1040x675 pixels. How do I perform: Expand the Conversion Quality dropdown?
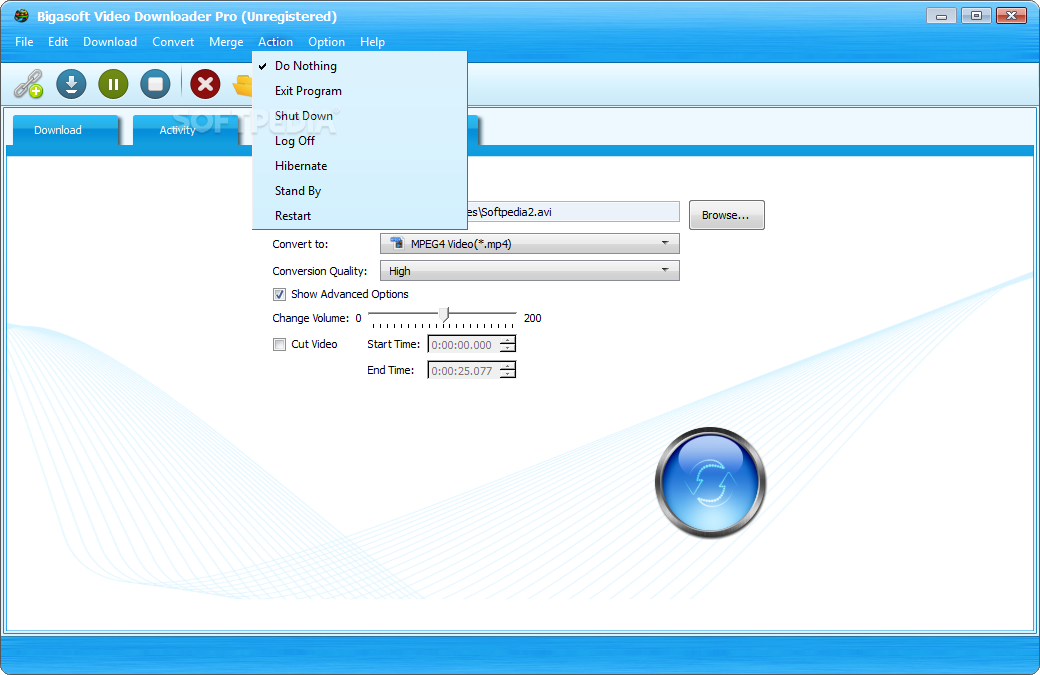pyautogui.click(x=529, y=271)
